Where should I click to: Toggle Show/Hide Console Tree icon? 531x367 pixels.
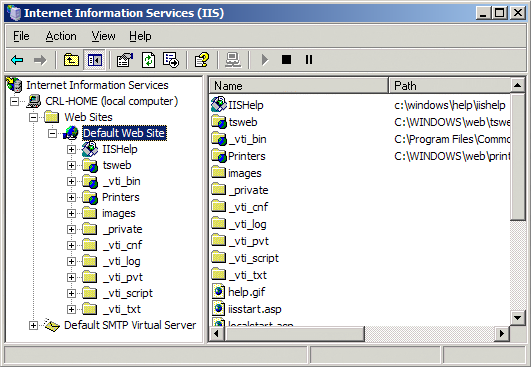[94, 60]
